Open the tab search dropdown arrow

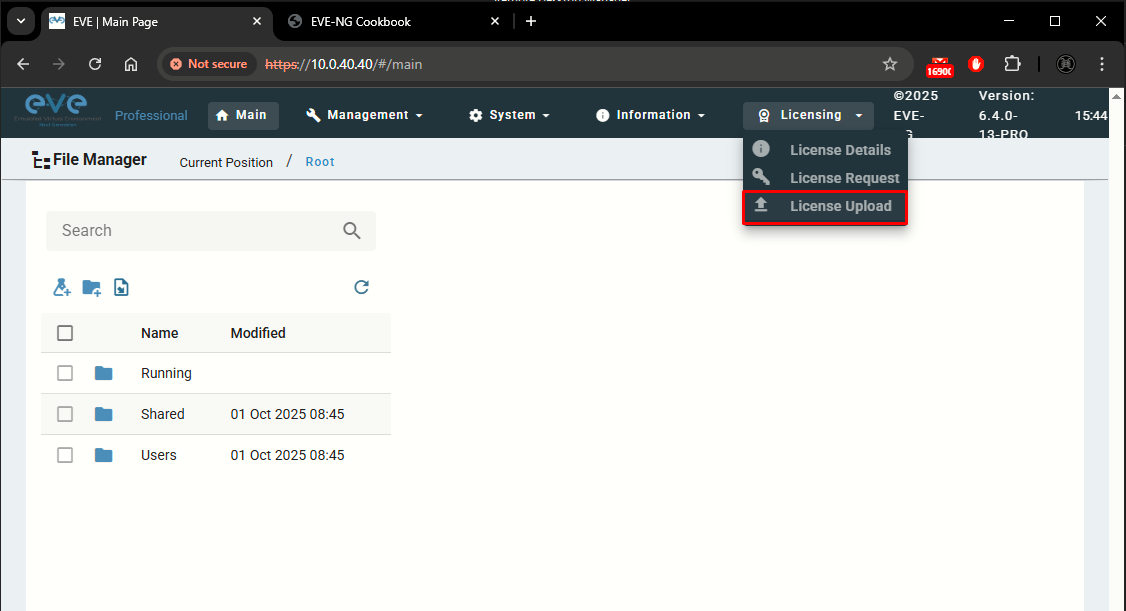pos(21,22)
